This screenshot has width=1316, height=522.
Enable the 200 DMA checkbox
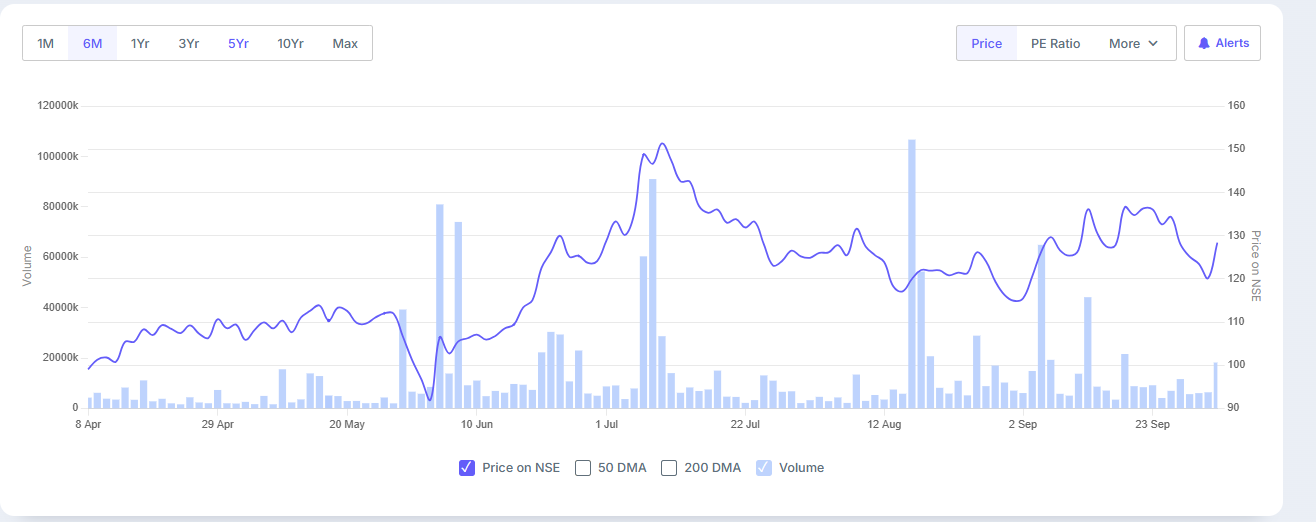pyautogui.click(x=669, y=467)
